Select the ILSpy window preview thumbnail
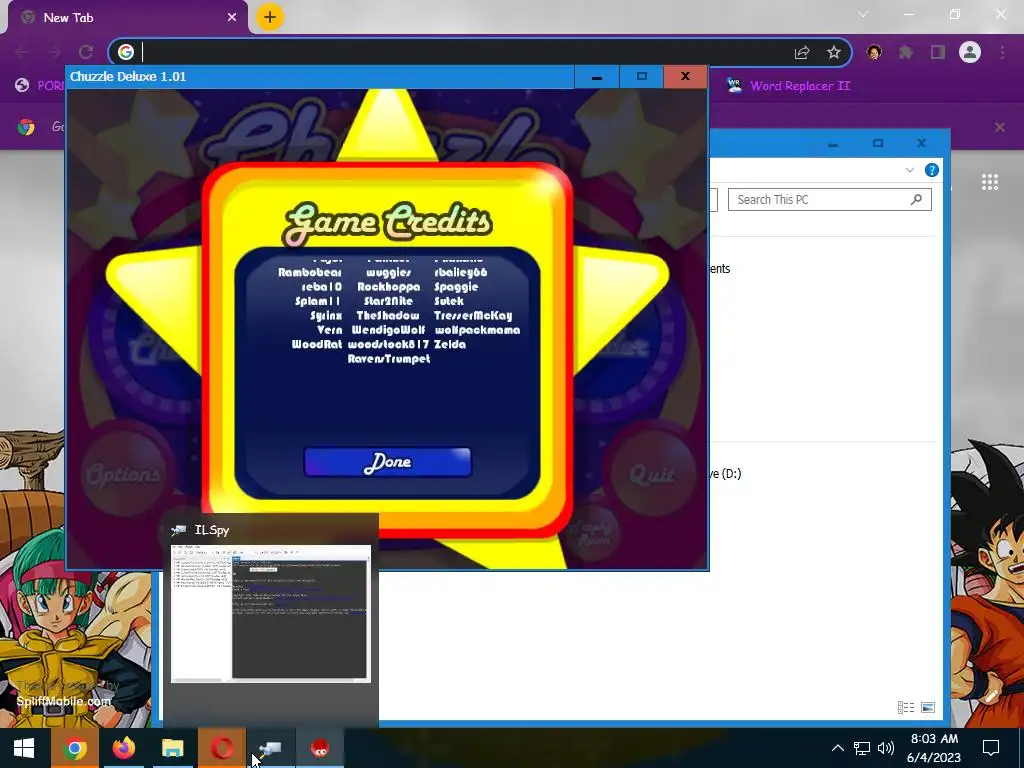The width and height of the screenshot is (1024, 768). pos(270,614)
